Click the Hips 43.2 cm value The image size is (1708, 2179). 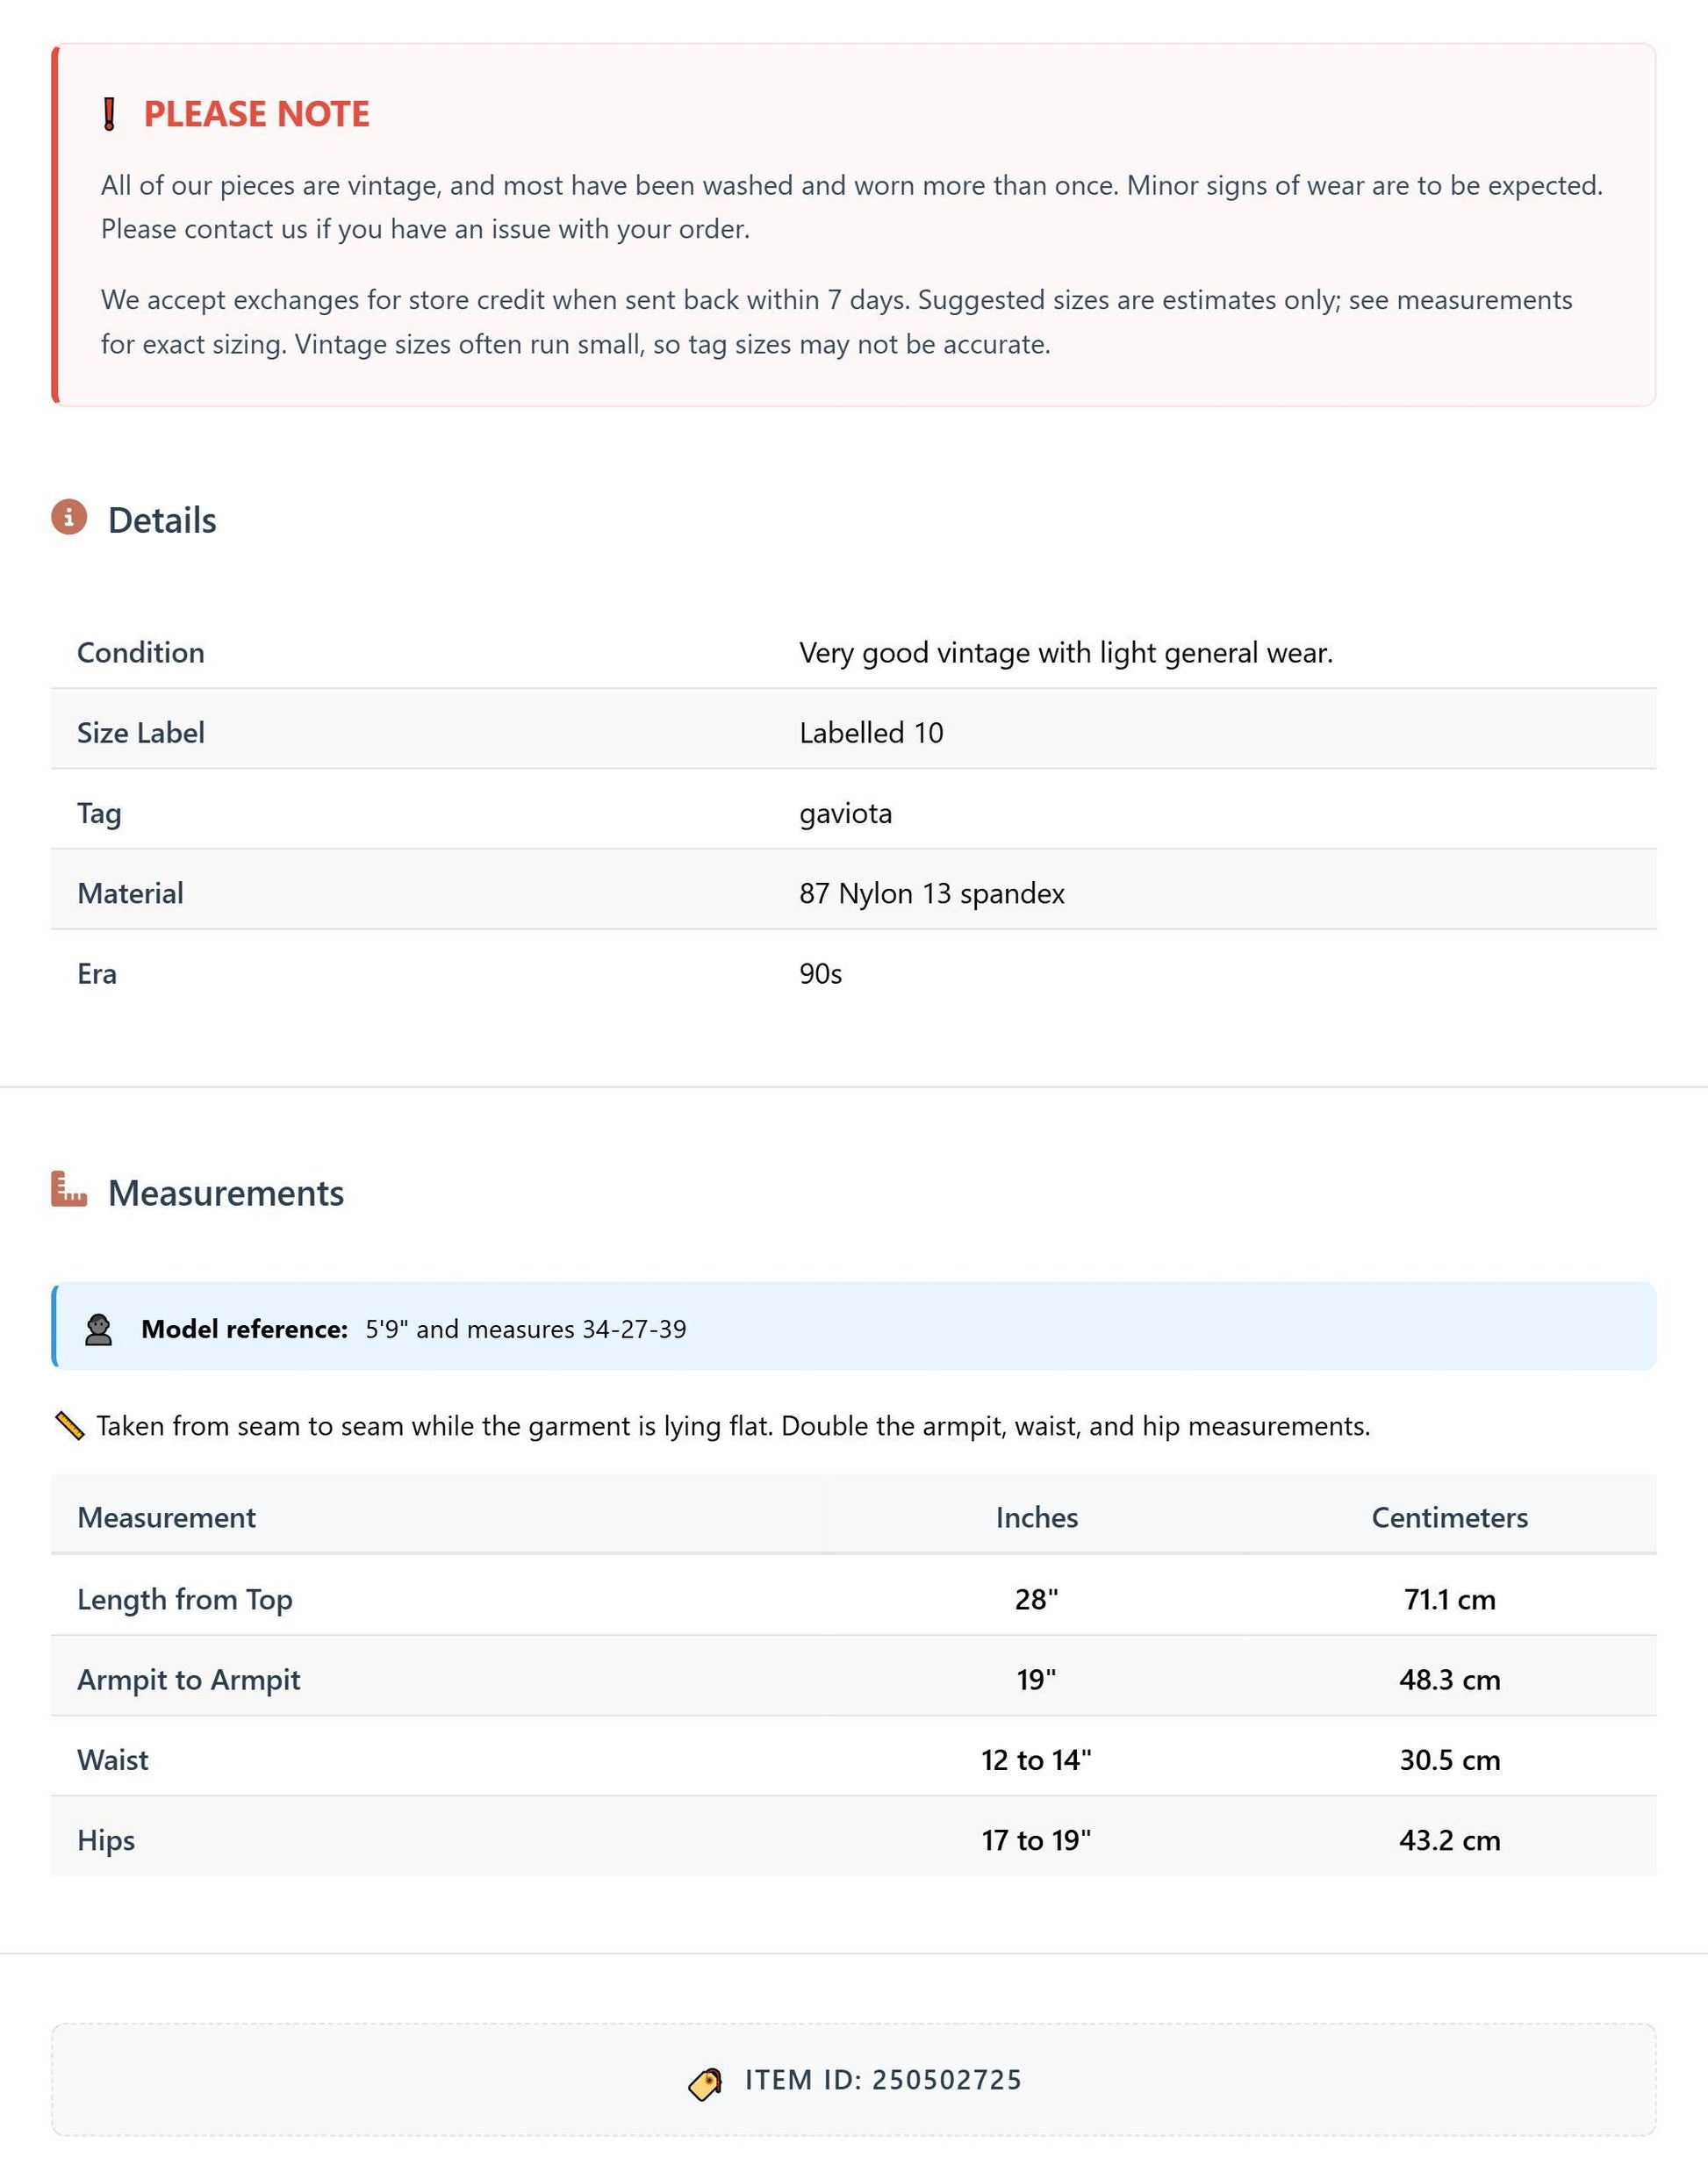[x=1450, y=1840]
